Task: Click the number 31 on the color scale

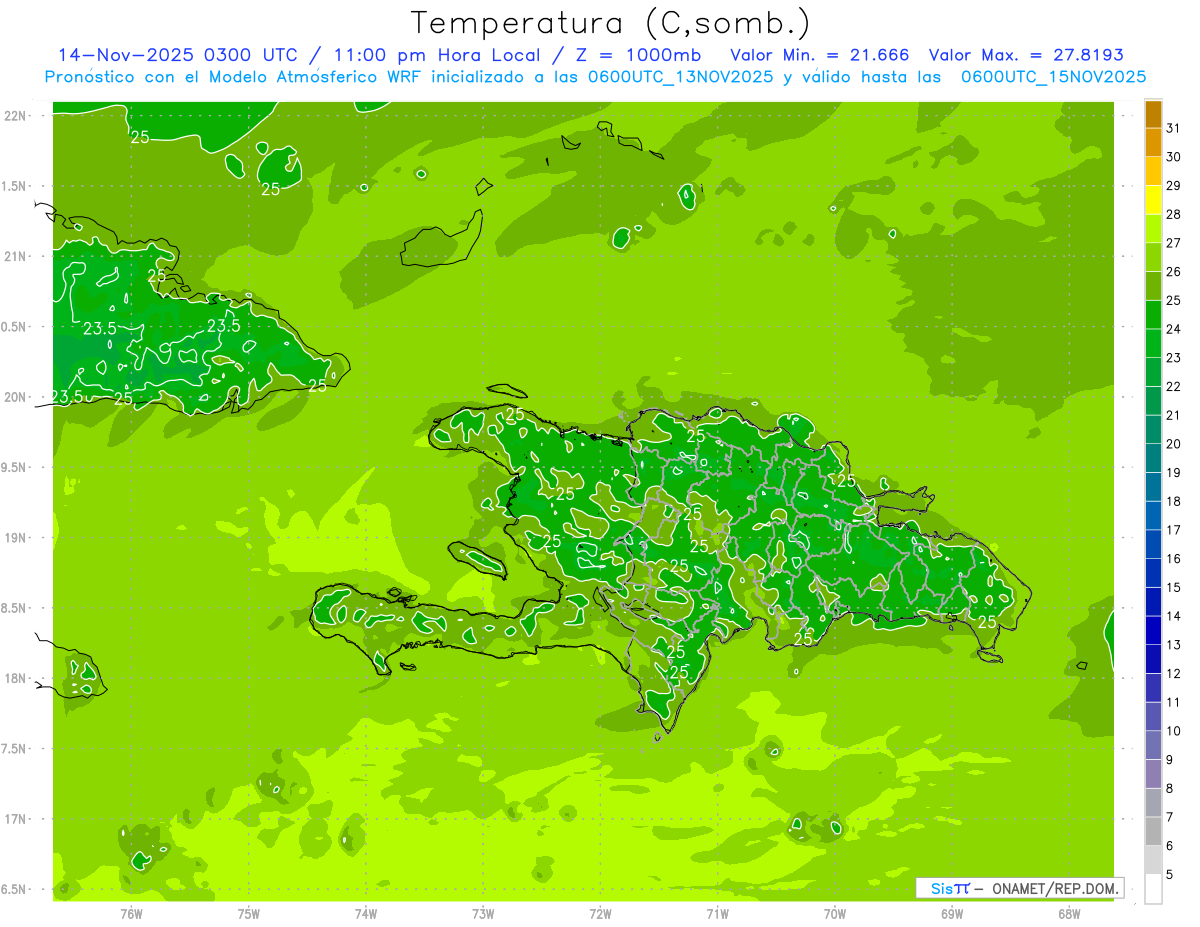Action: click(x=1173, y=127)
